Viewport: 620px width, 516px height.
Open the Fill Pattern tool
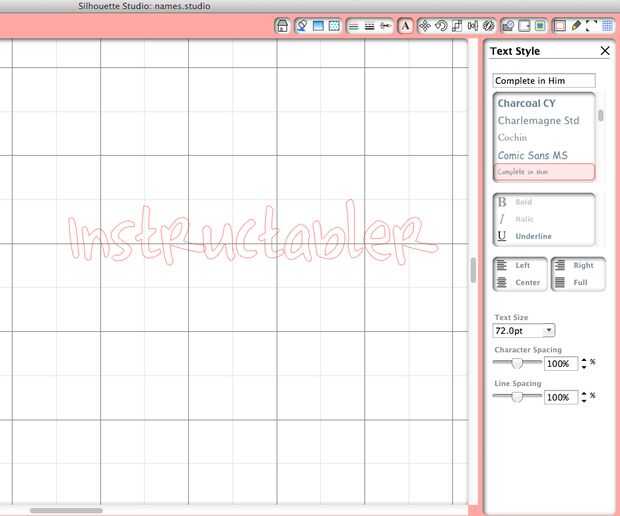[x=334, y=26]
